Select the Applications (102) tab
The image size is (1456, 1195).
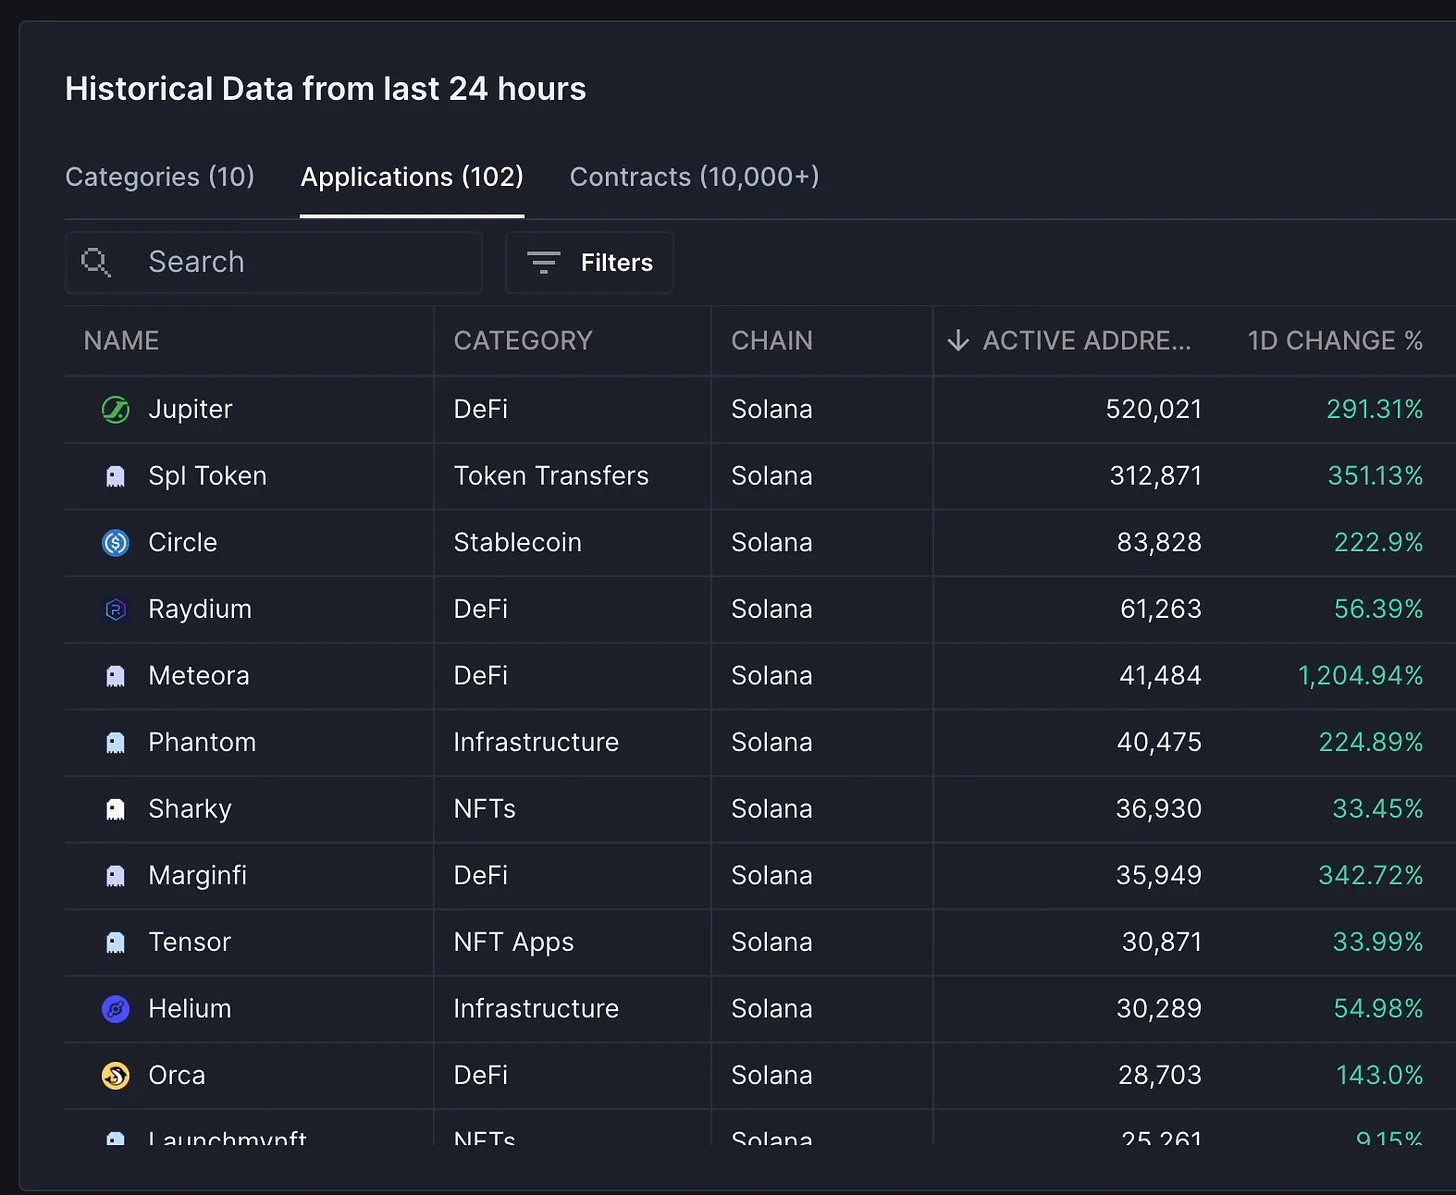[412, 177]
